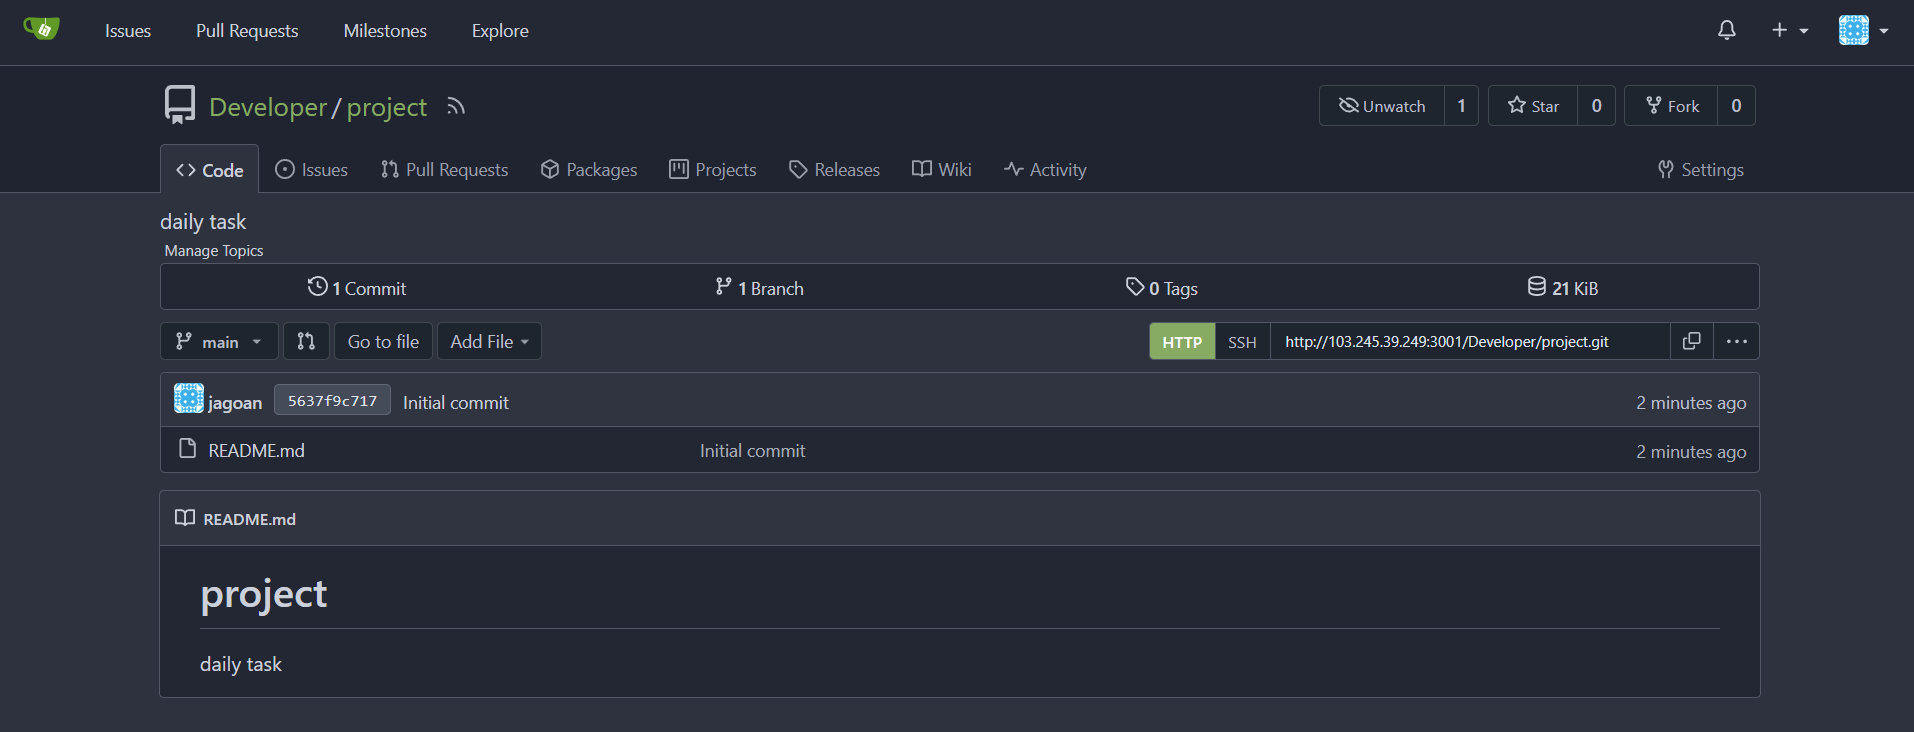Click the open book icon in README header
The width and height of the screenshot is (1914, 732).
(185, 518)
